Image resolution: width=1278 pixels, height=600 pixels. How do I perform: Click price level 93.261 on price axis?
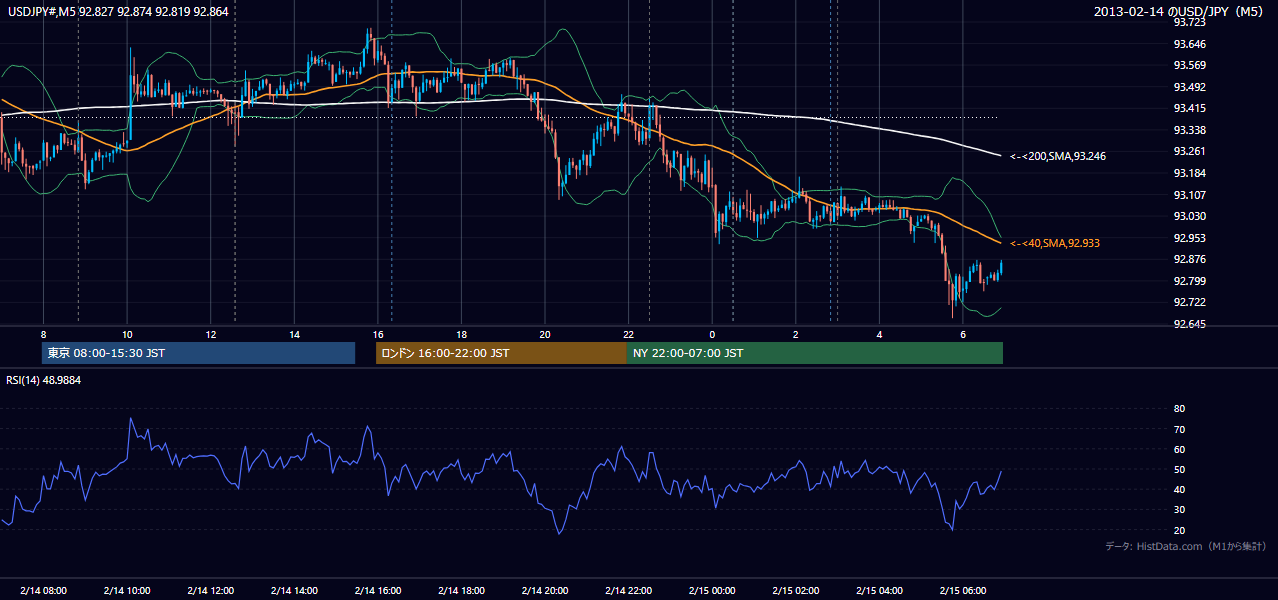(x=1189, y=151)
